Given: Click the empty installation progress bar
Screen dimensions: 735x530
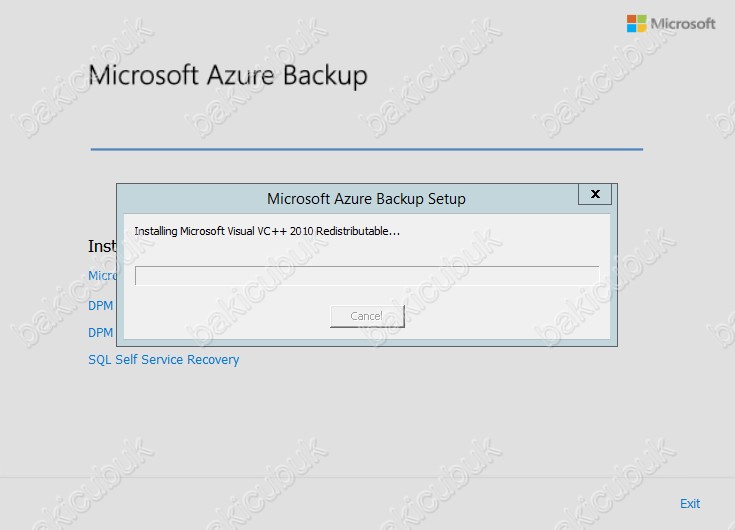Looking at the screenshot, I should (x=367, y=276).
